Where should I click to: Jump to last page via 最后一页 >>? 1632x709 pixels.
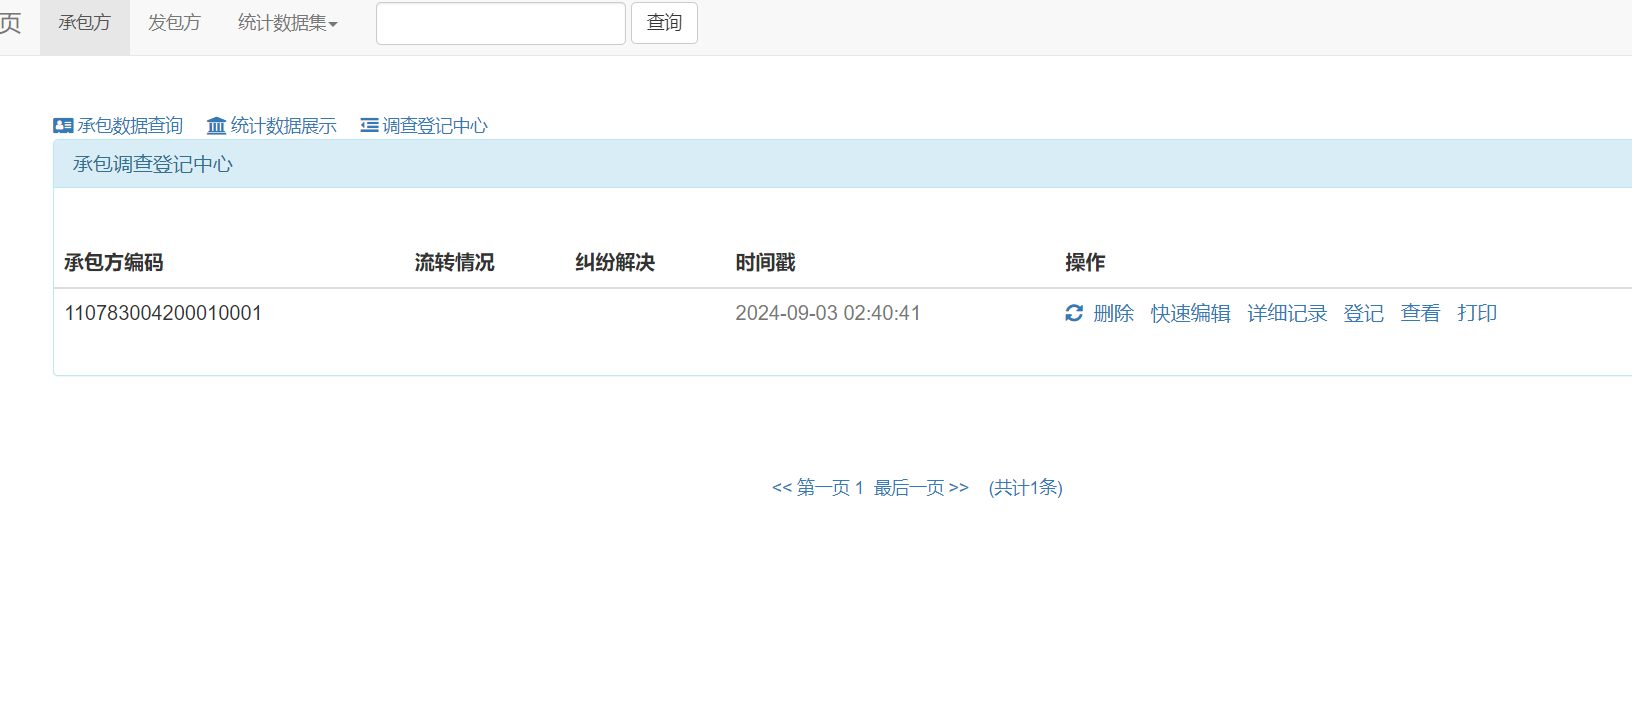[x=921, y=488]
